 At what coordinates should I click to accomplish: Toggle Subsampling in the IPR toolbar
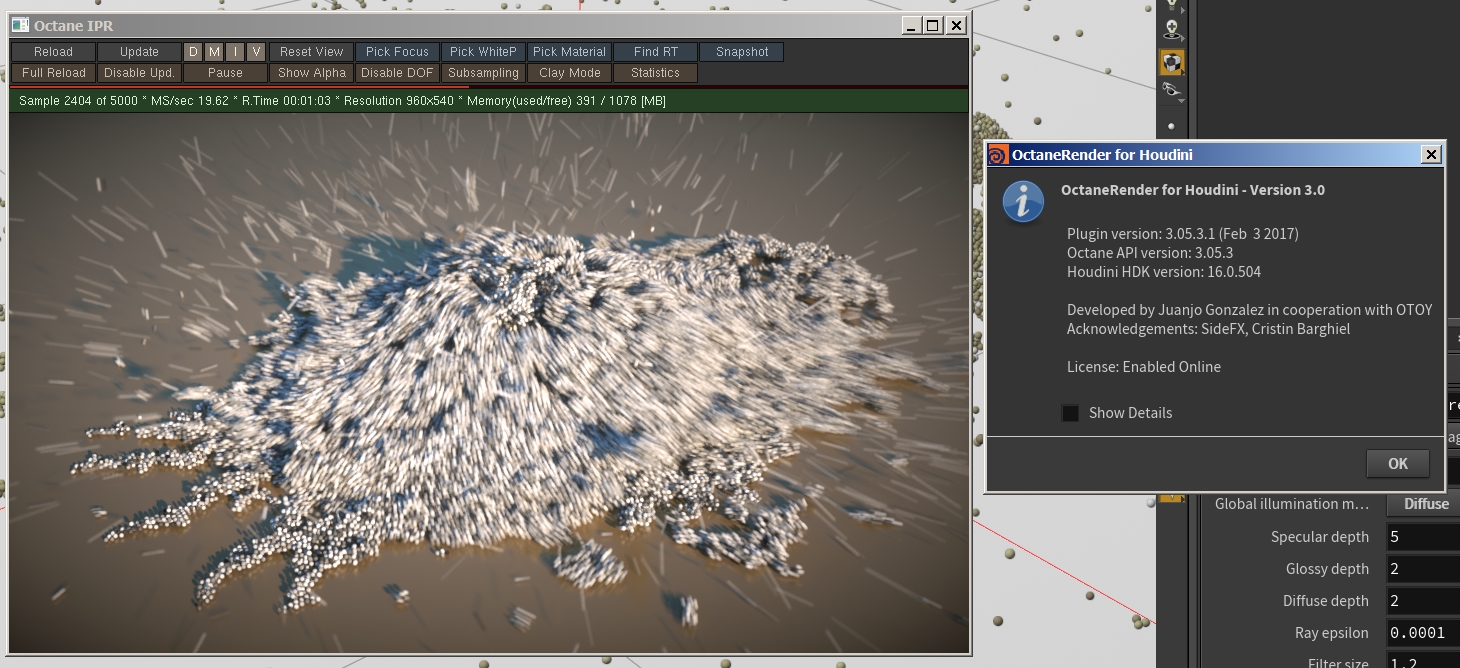(x=483, y=73)
